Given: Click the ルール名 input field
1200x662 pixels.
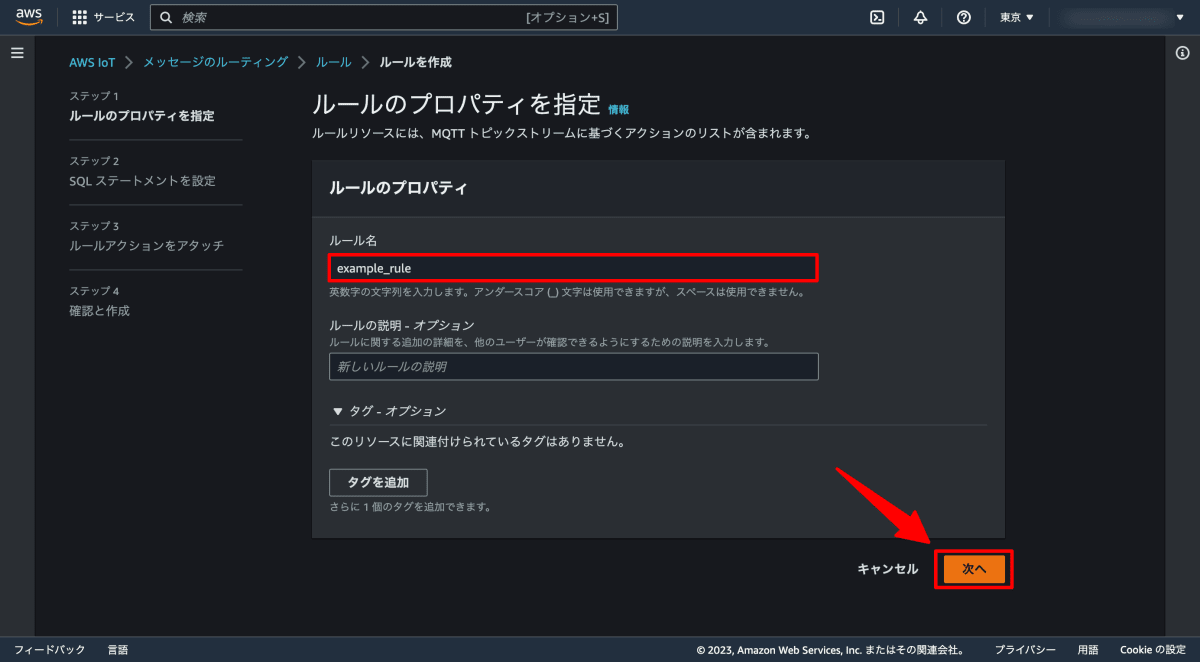Looking at the screenshot, I should (574, 268).
